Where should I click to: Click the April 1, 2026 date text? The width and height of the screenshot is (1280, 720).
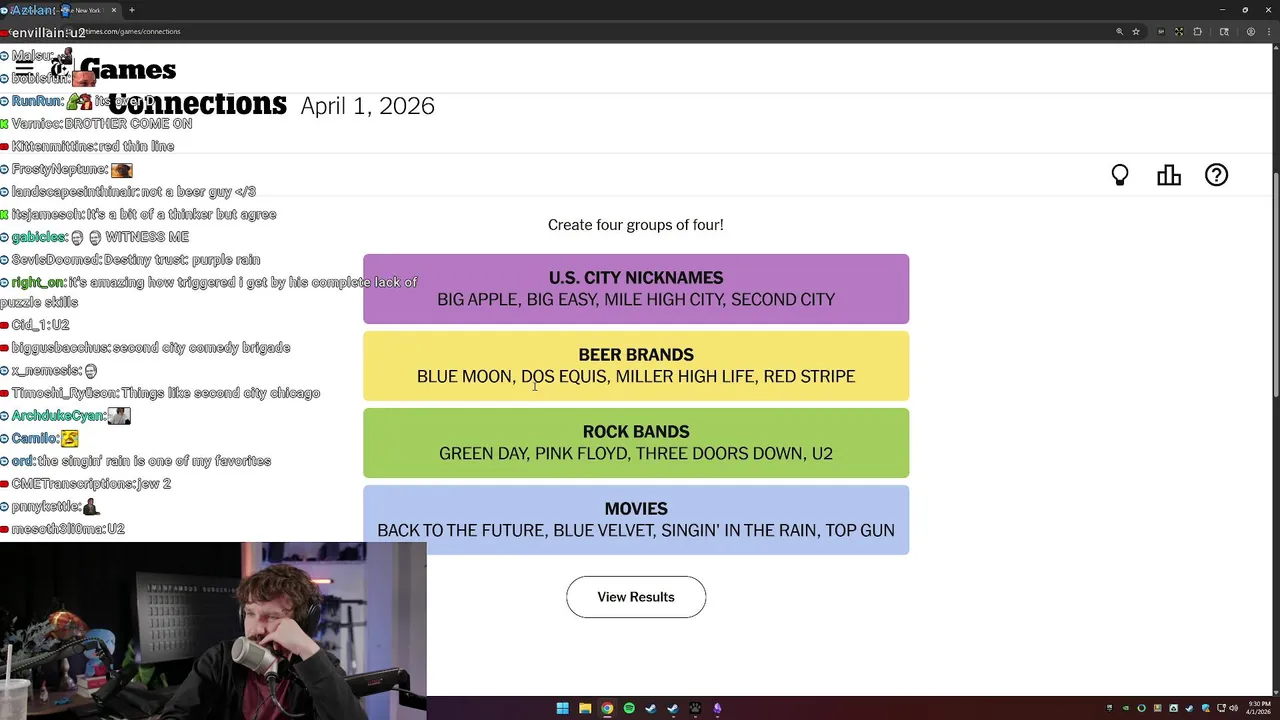pos(367,106)
